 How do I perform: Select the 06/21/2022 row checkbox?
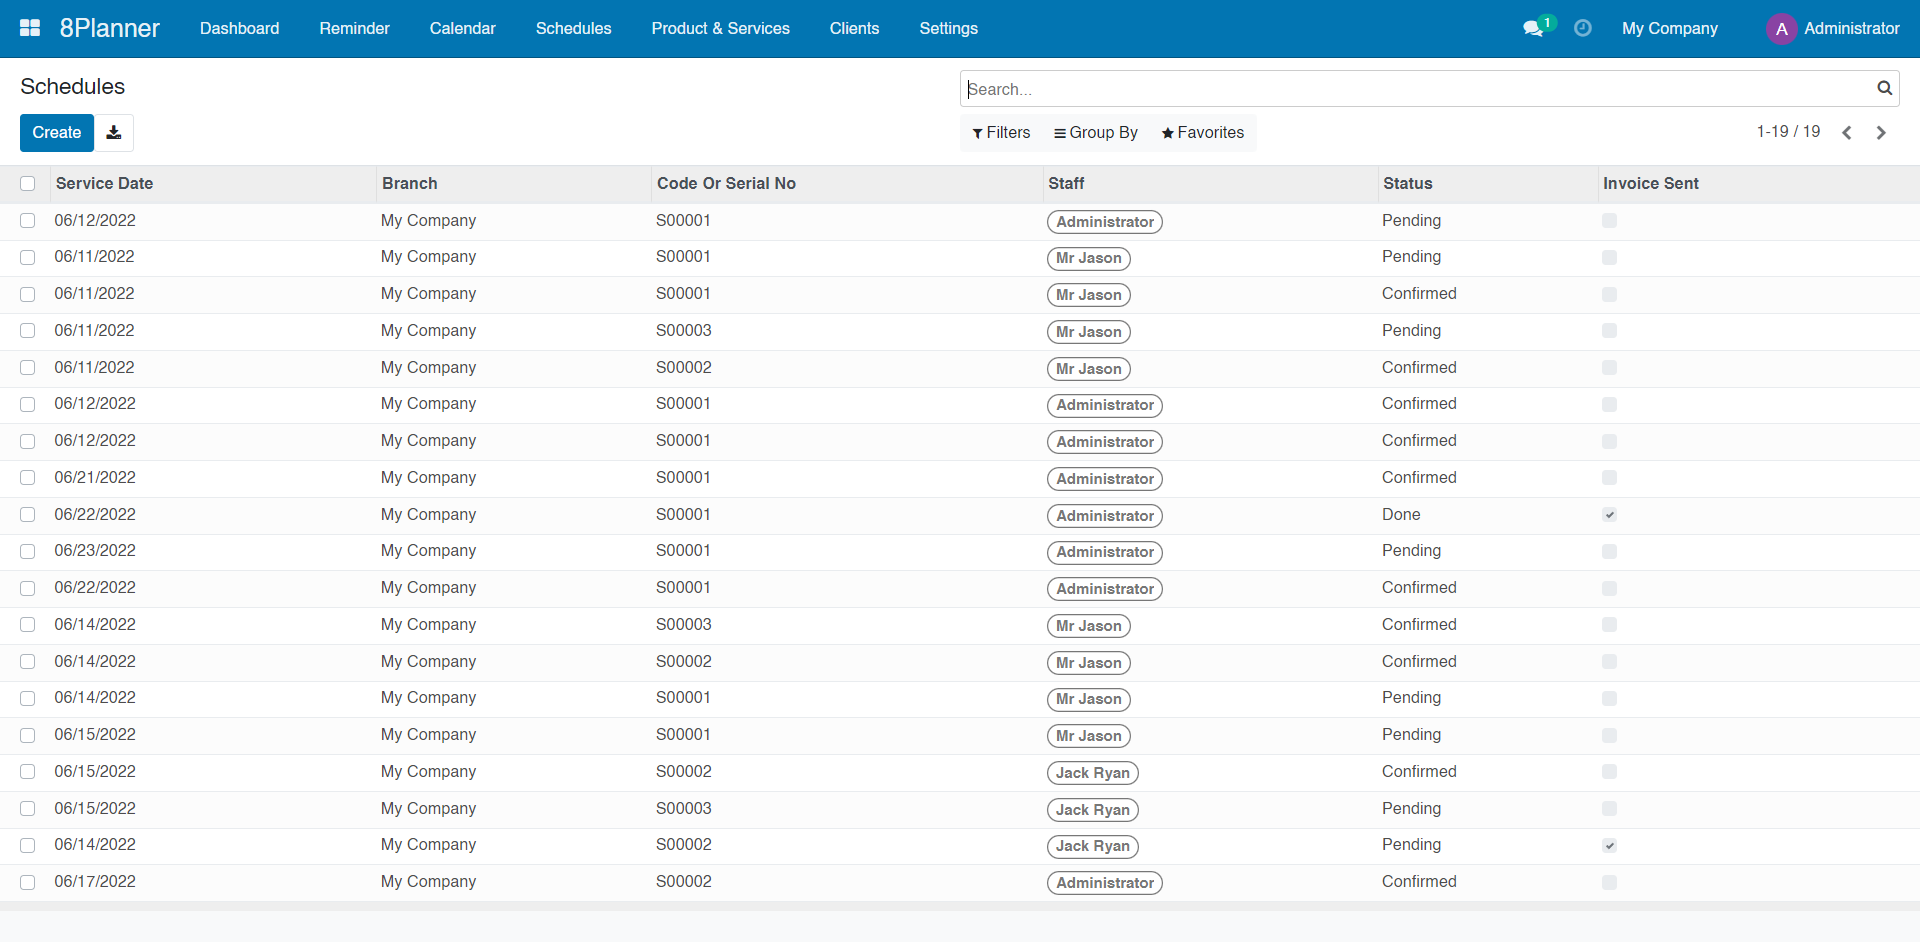point(27,477)
